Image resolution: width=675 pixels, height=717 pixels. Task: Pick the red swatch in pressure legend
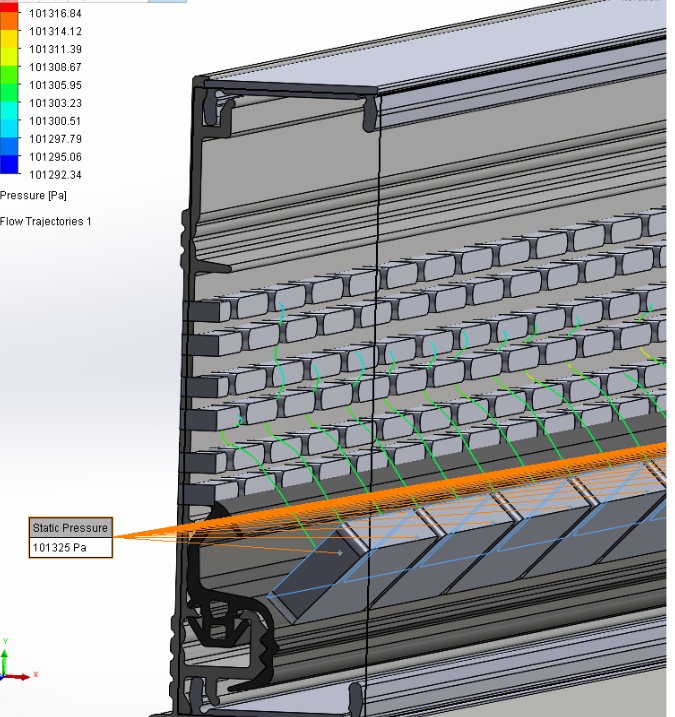9,6
